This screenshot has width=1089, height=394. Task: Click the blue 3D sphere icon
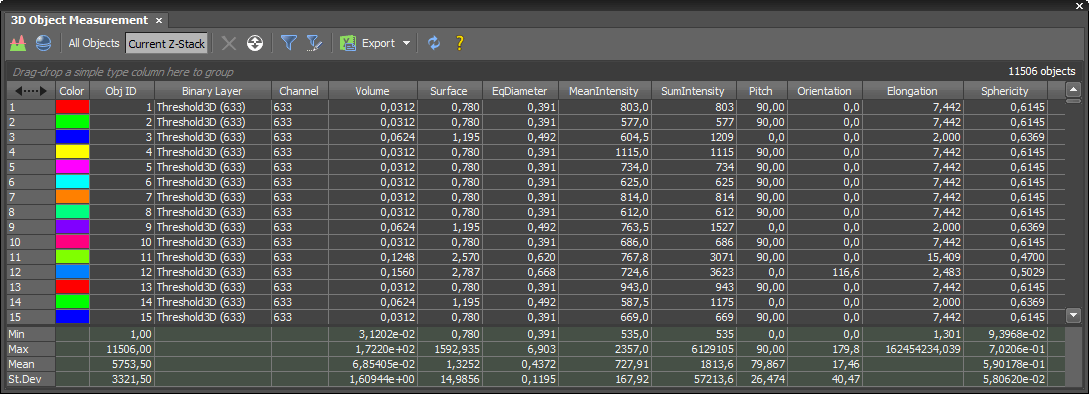[x=43, y=43]
